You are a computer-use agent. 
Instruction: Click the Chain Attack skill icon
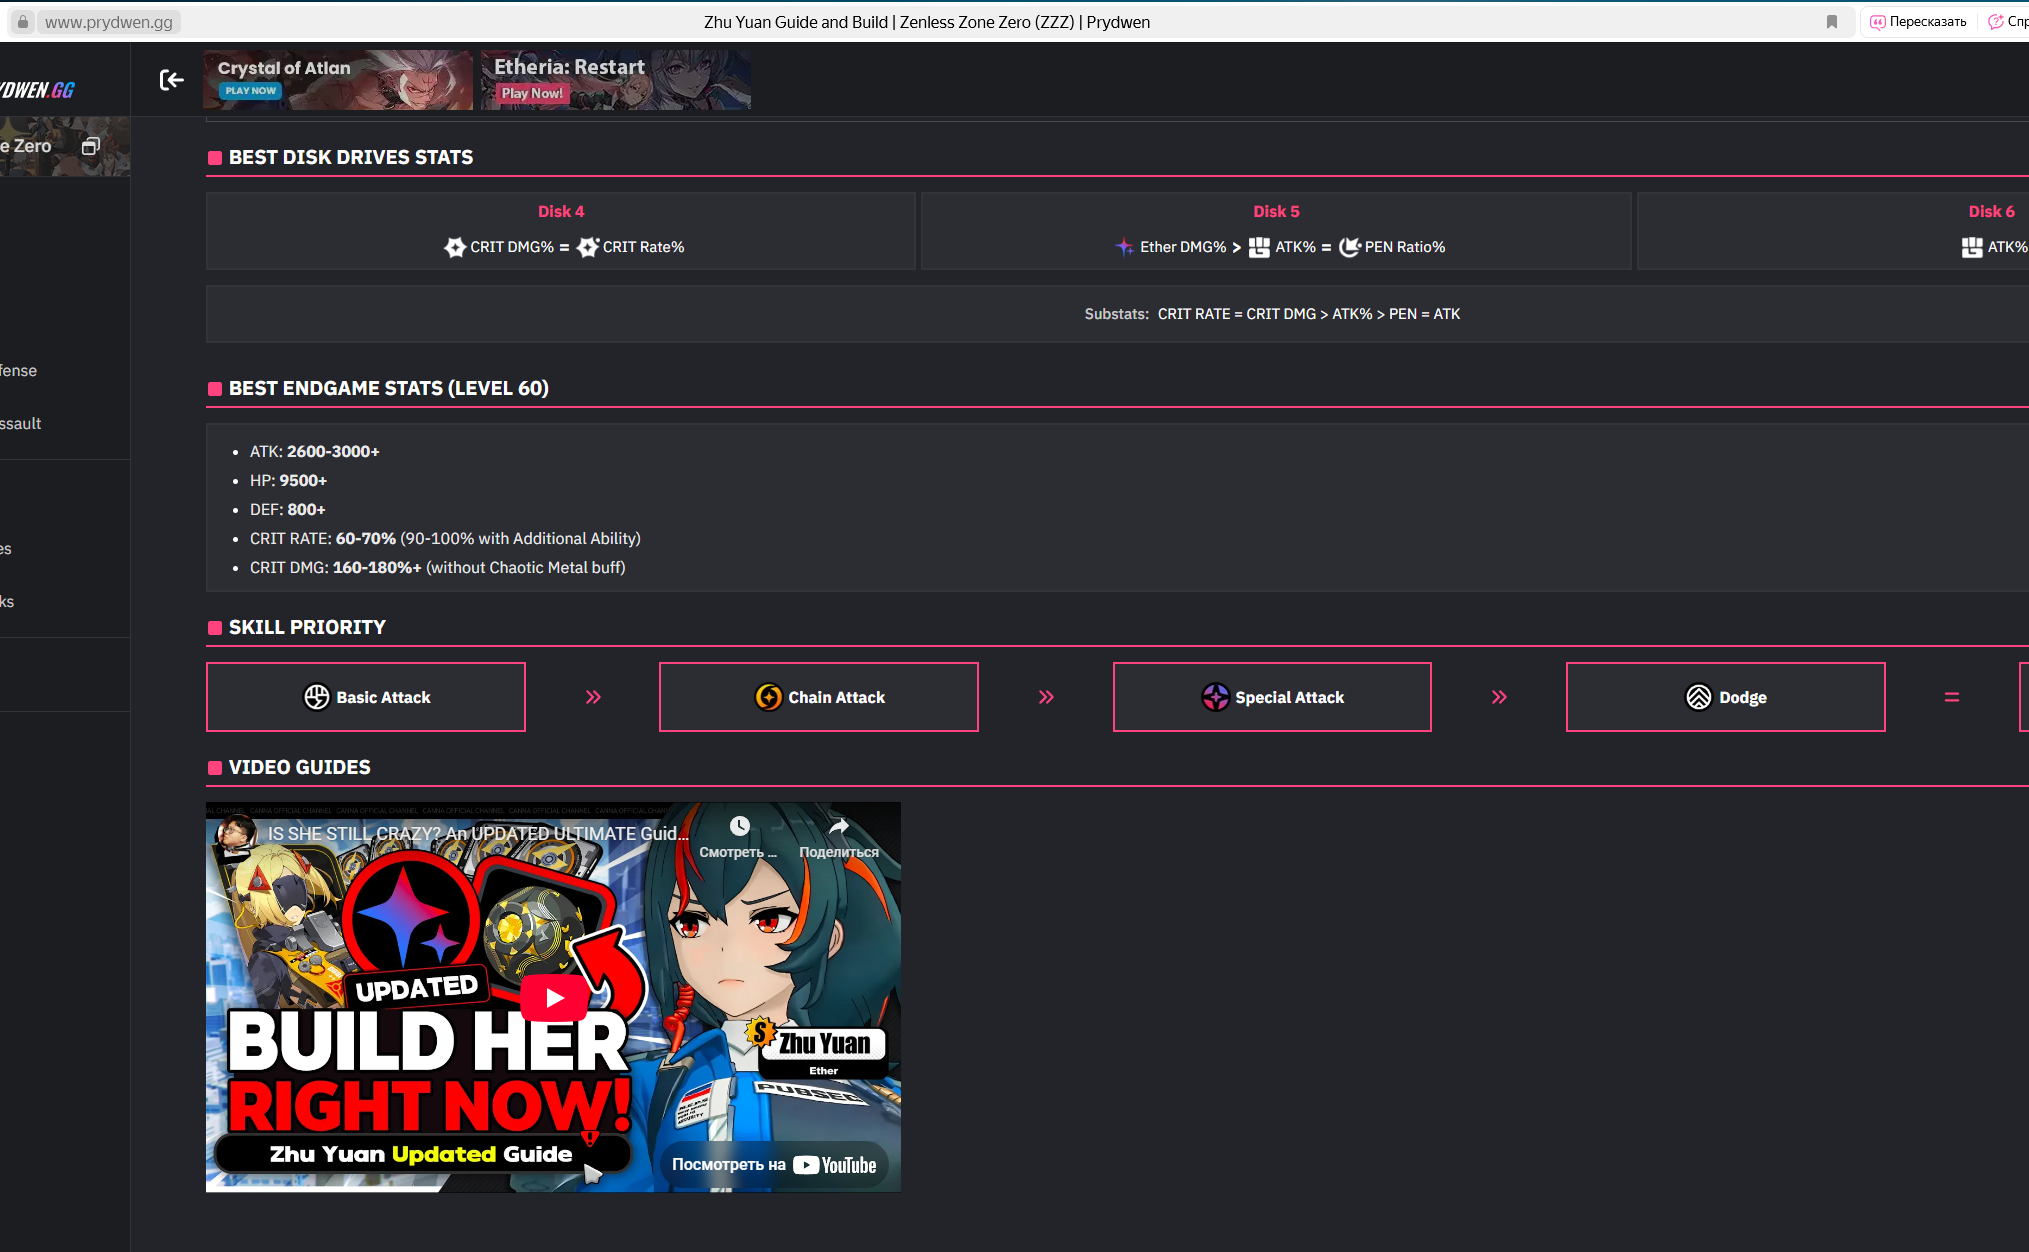(x=768, y=697)
